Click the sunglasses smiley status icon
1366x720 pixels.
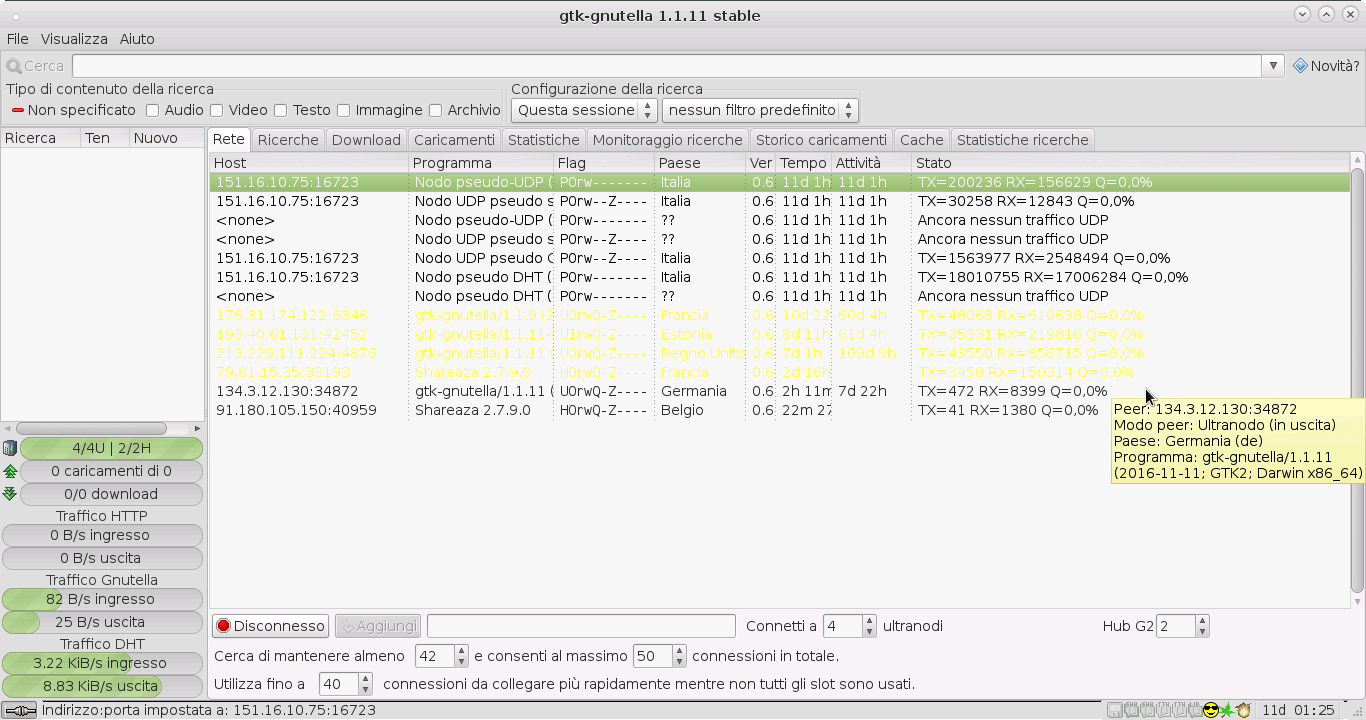click(1210, 710)
